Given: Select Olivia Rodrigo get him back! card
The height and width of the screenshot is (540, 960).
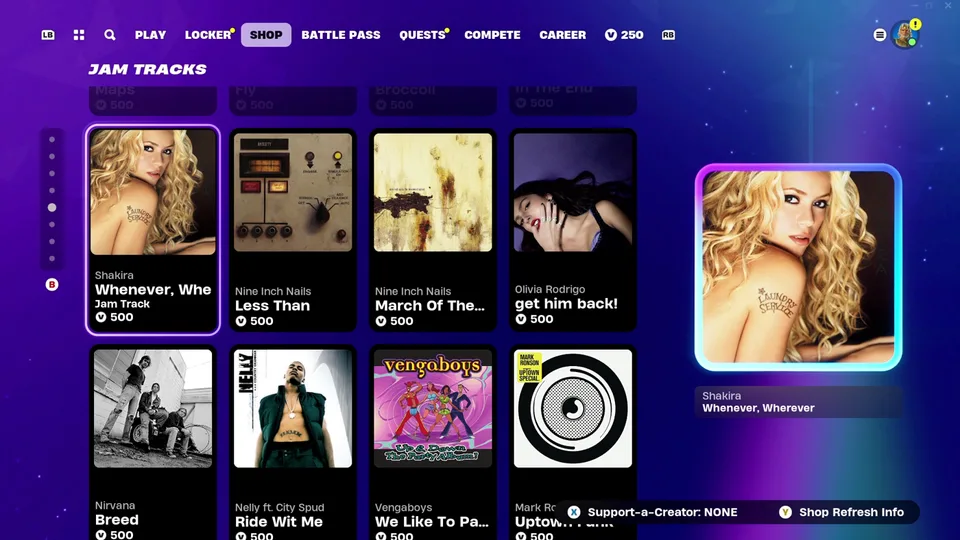Looking at the screenshot, I should (573, 230).
